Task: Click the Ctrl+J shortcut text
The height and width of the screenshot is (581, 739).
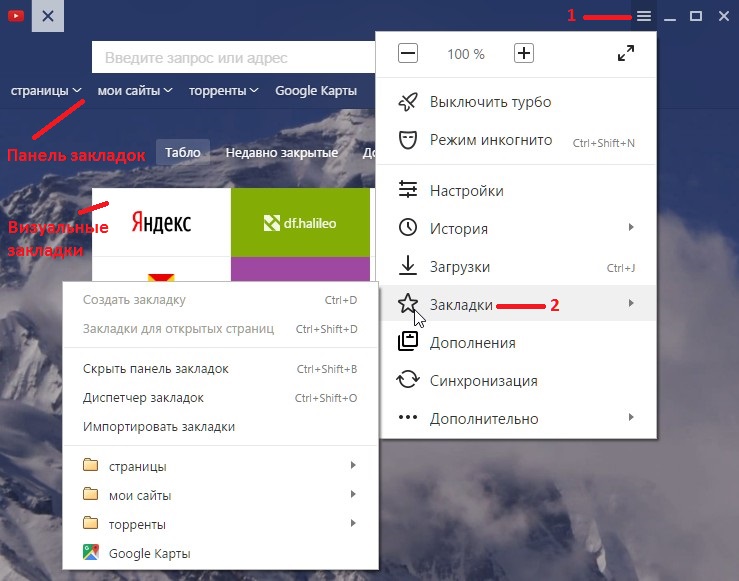Action: 621,268
